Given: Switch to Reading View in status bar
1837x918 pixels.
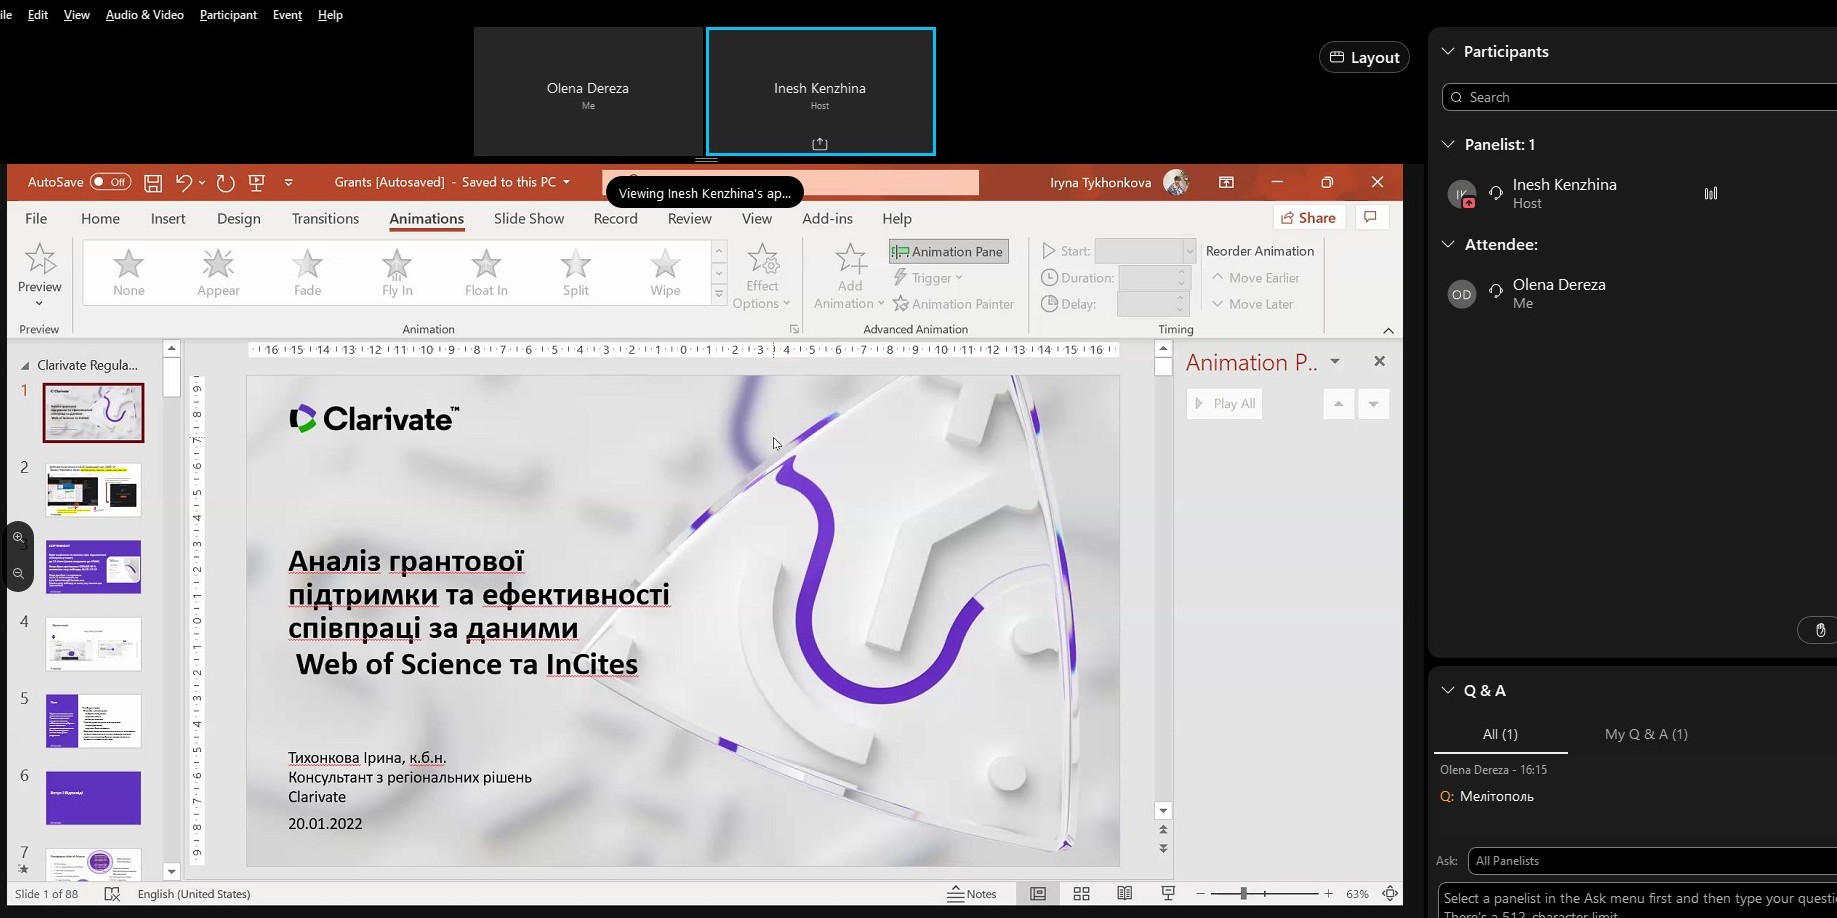Looking at the screenshot, I should pyautogui.click(x=1125, y=894).
